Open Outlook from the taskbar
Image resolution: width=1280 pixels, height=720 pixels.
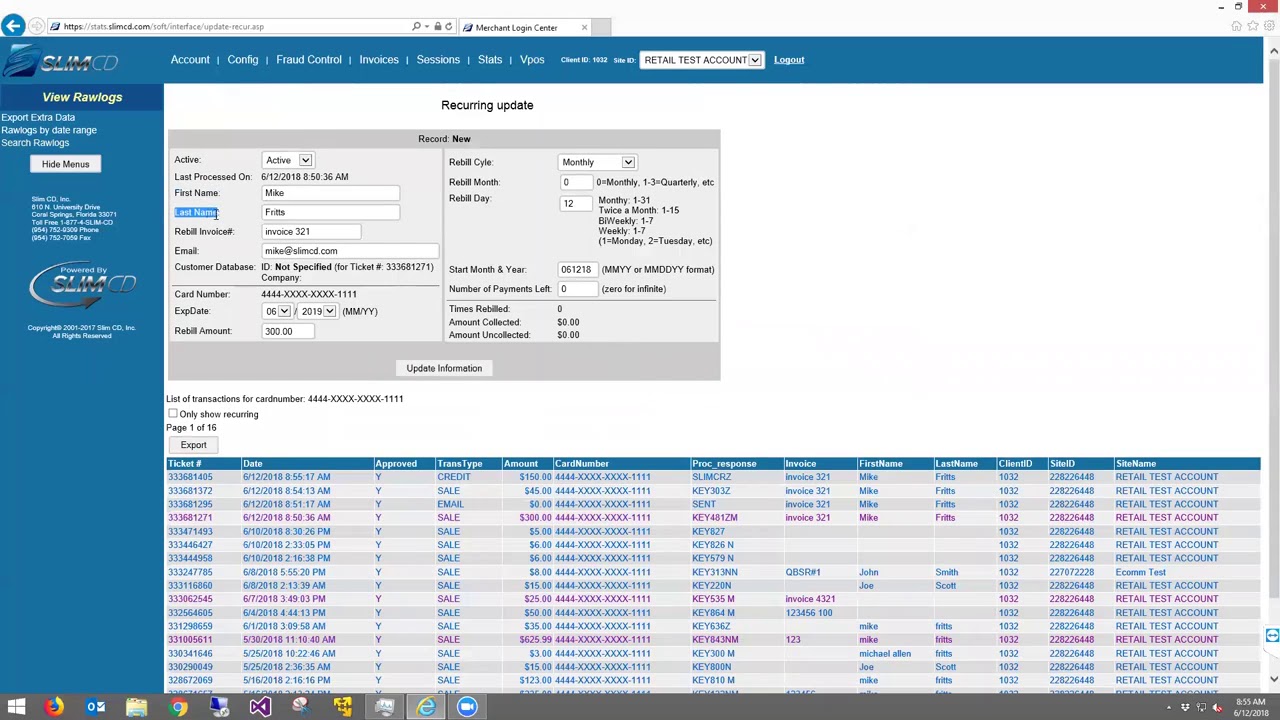click(96, 707)
